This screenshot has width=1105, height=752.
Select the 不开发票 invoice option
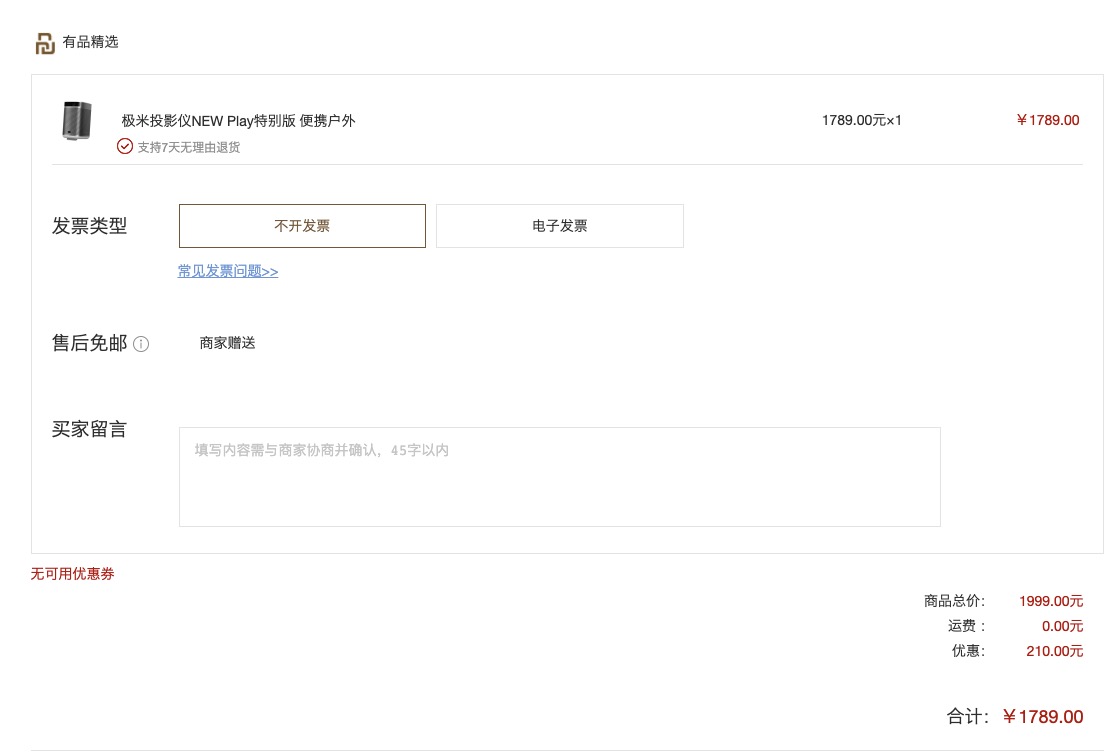[x=302, y=226]
